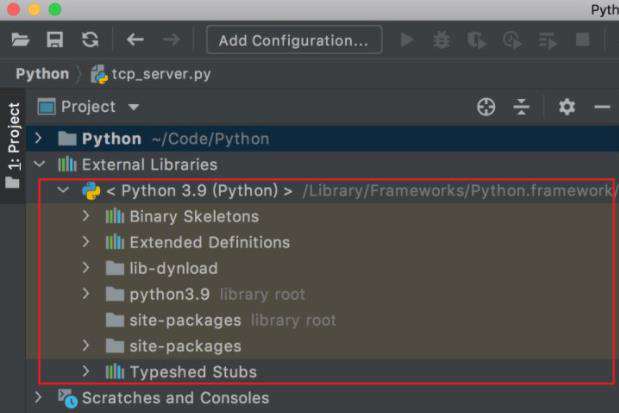Screen dimensions: 619x413
Task: Click the Open folder toolbar icon
Action: click(20, 40)
